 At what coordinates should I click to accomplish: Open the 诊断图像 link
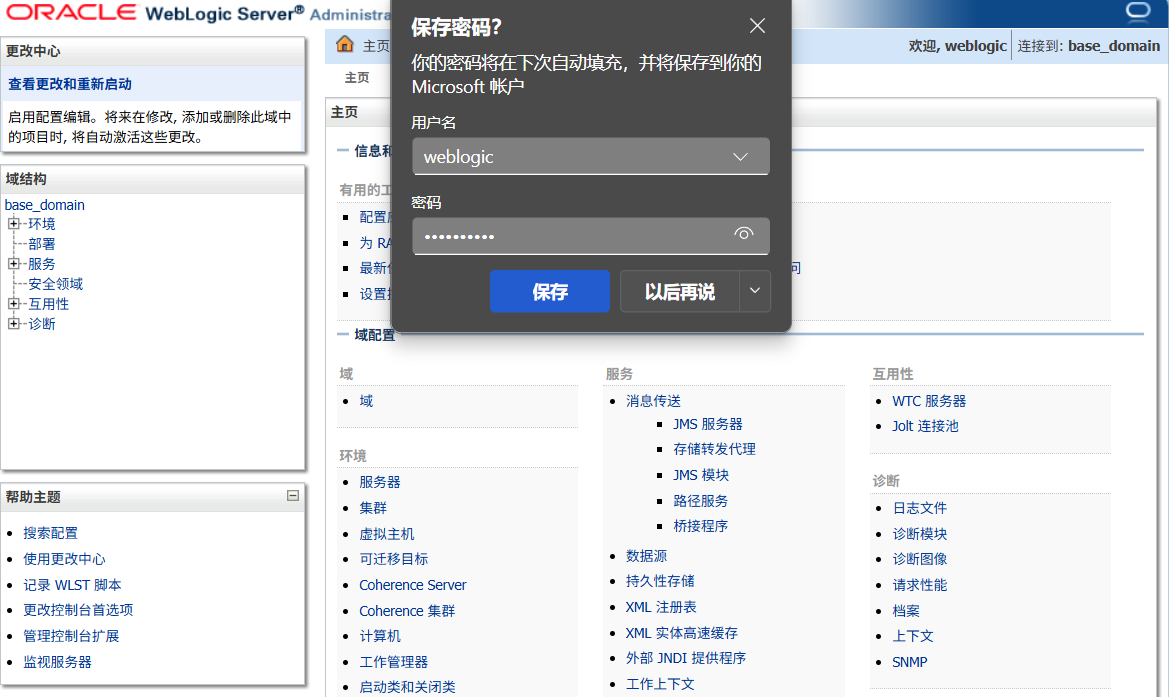tap(920, 559)
